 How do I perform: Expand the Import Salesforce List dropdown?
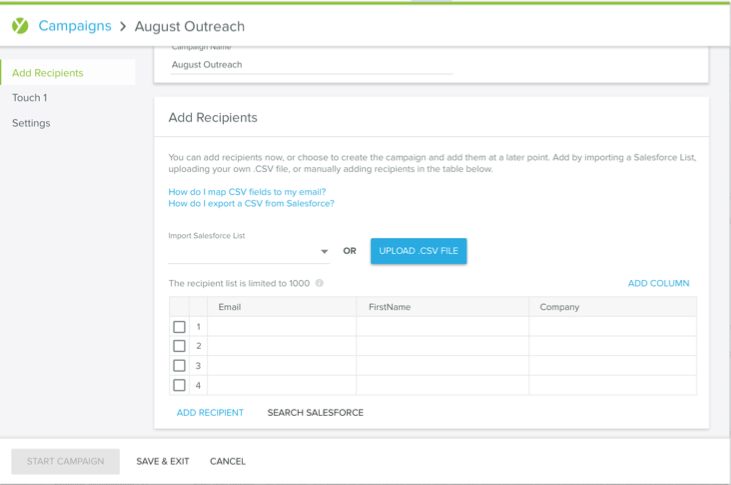[x=249, y=252]
